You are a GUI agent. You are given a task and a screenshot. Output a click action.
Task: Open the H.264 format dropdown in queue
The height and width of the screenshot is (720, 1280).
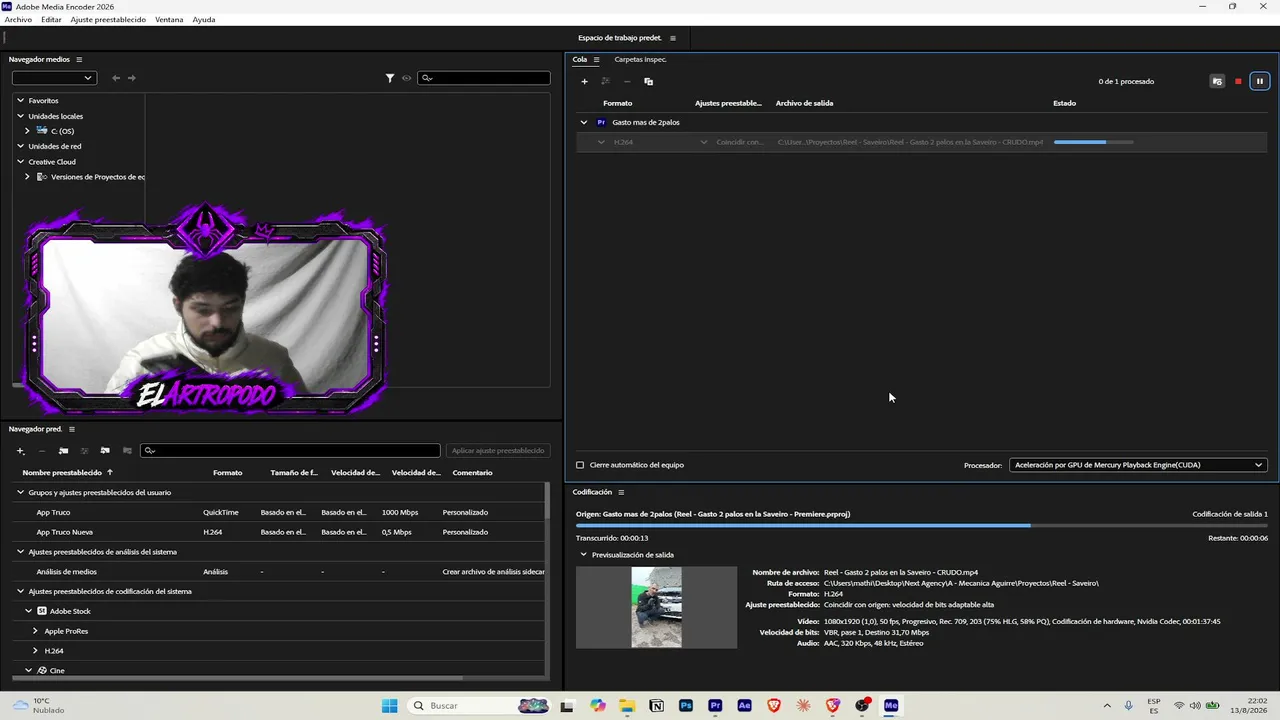[x=601, y=142]
